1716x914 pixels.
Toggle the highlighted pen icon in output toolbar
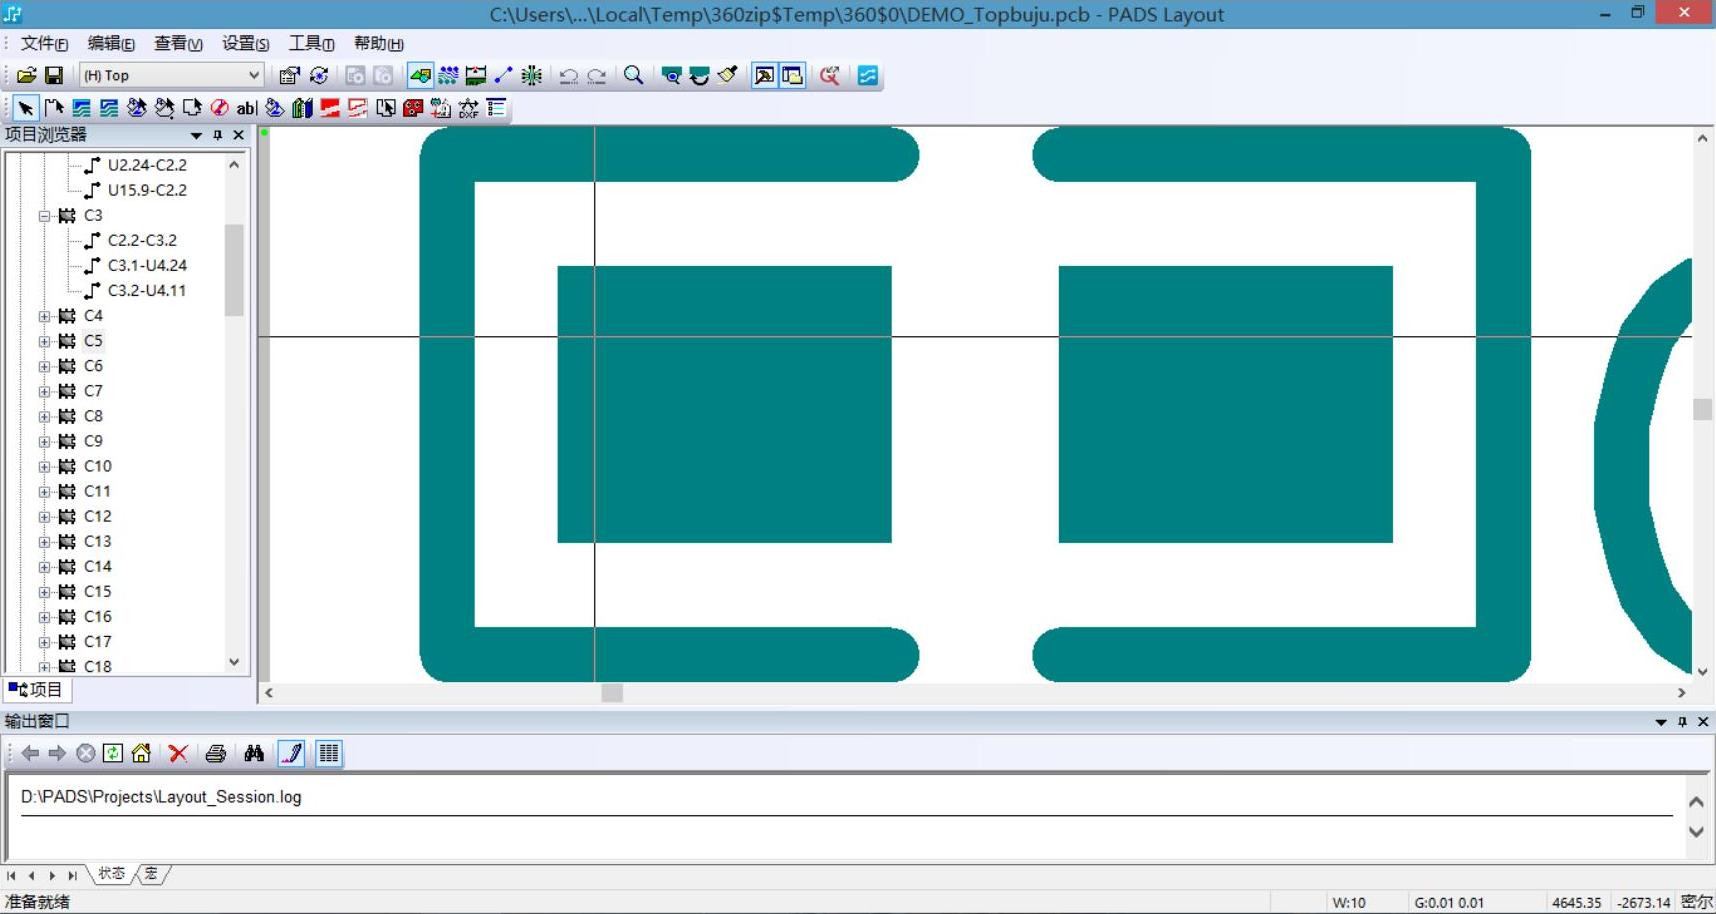pos(291,753)
